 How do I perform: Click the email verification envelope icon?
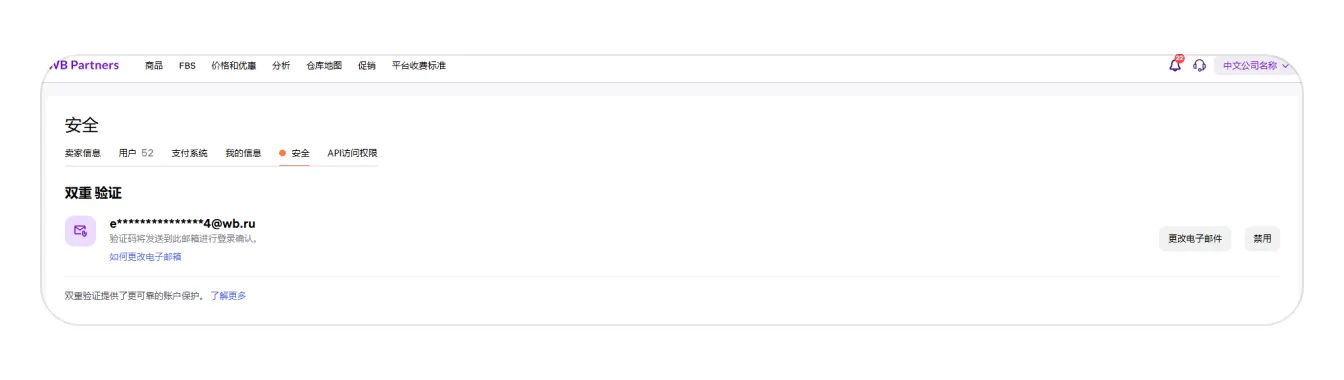(x=80, y=231)
